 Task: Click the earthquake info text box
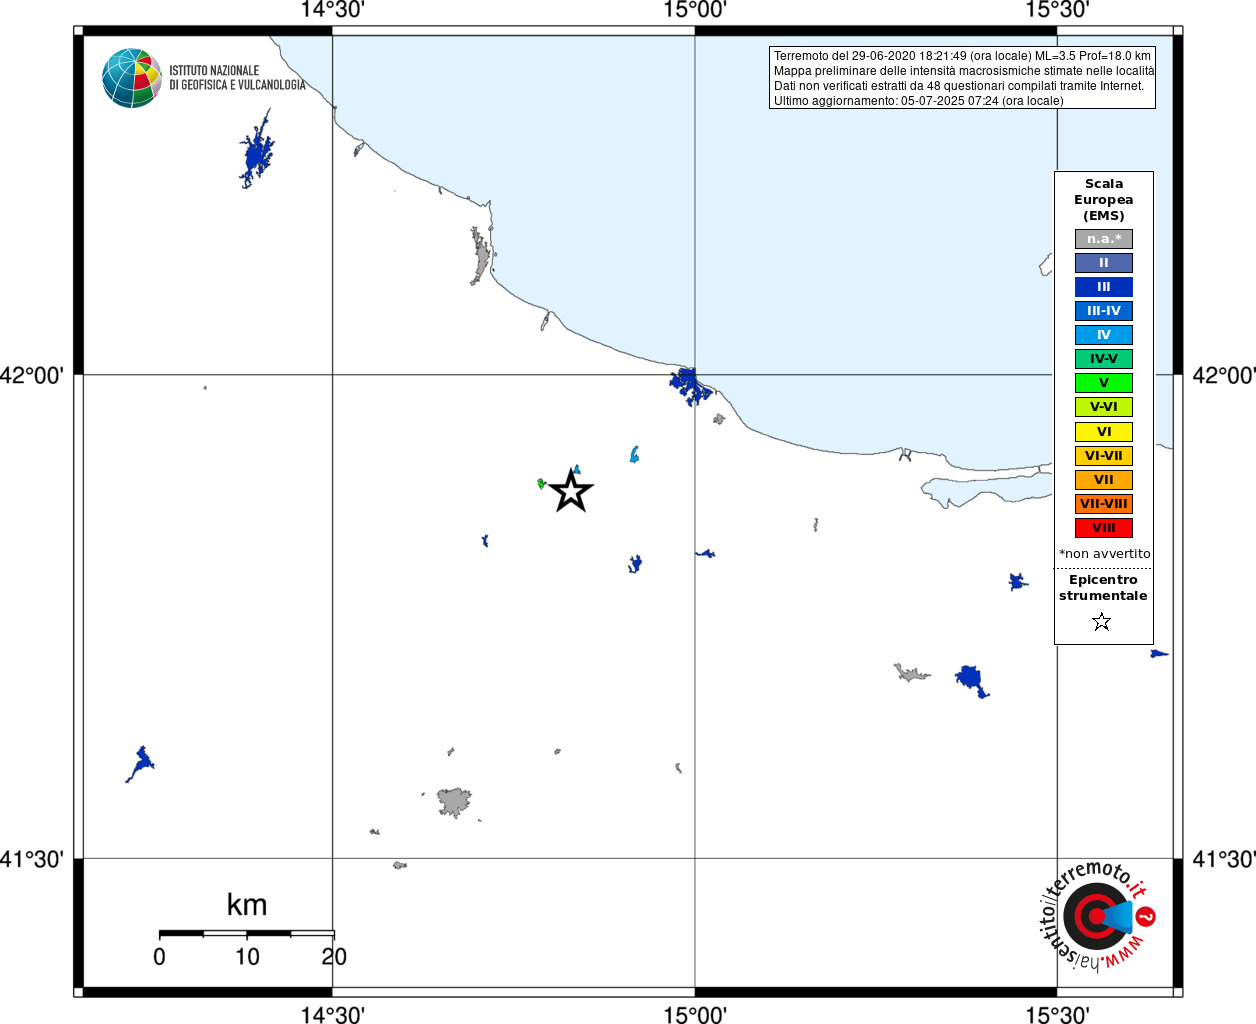click(962, 78)
